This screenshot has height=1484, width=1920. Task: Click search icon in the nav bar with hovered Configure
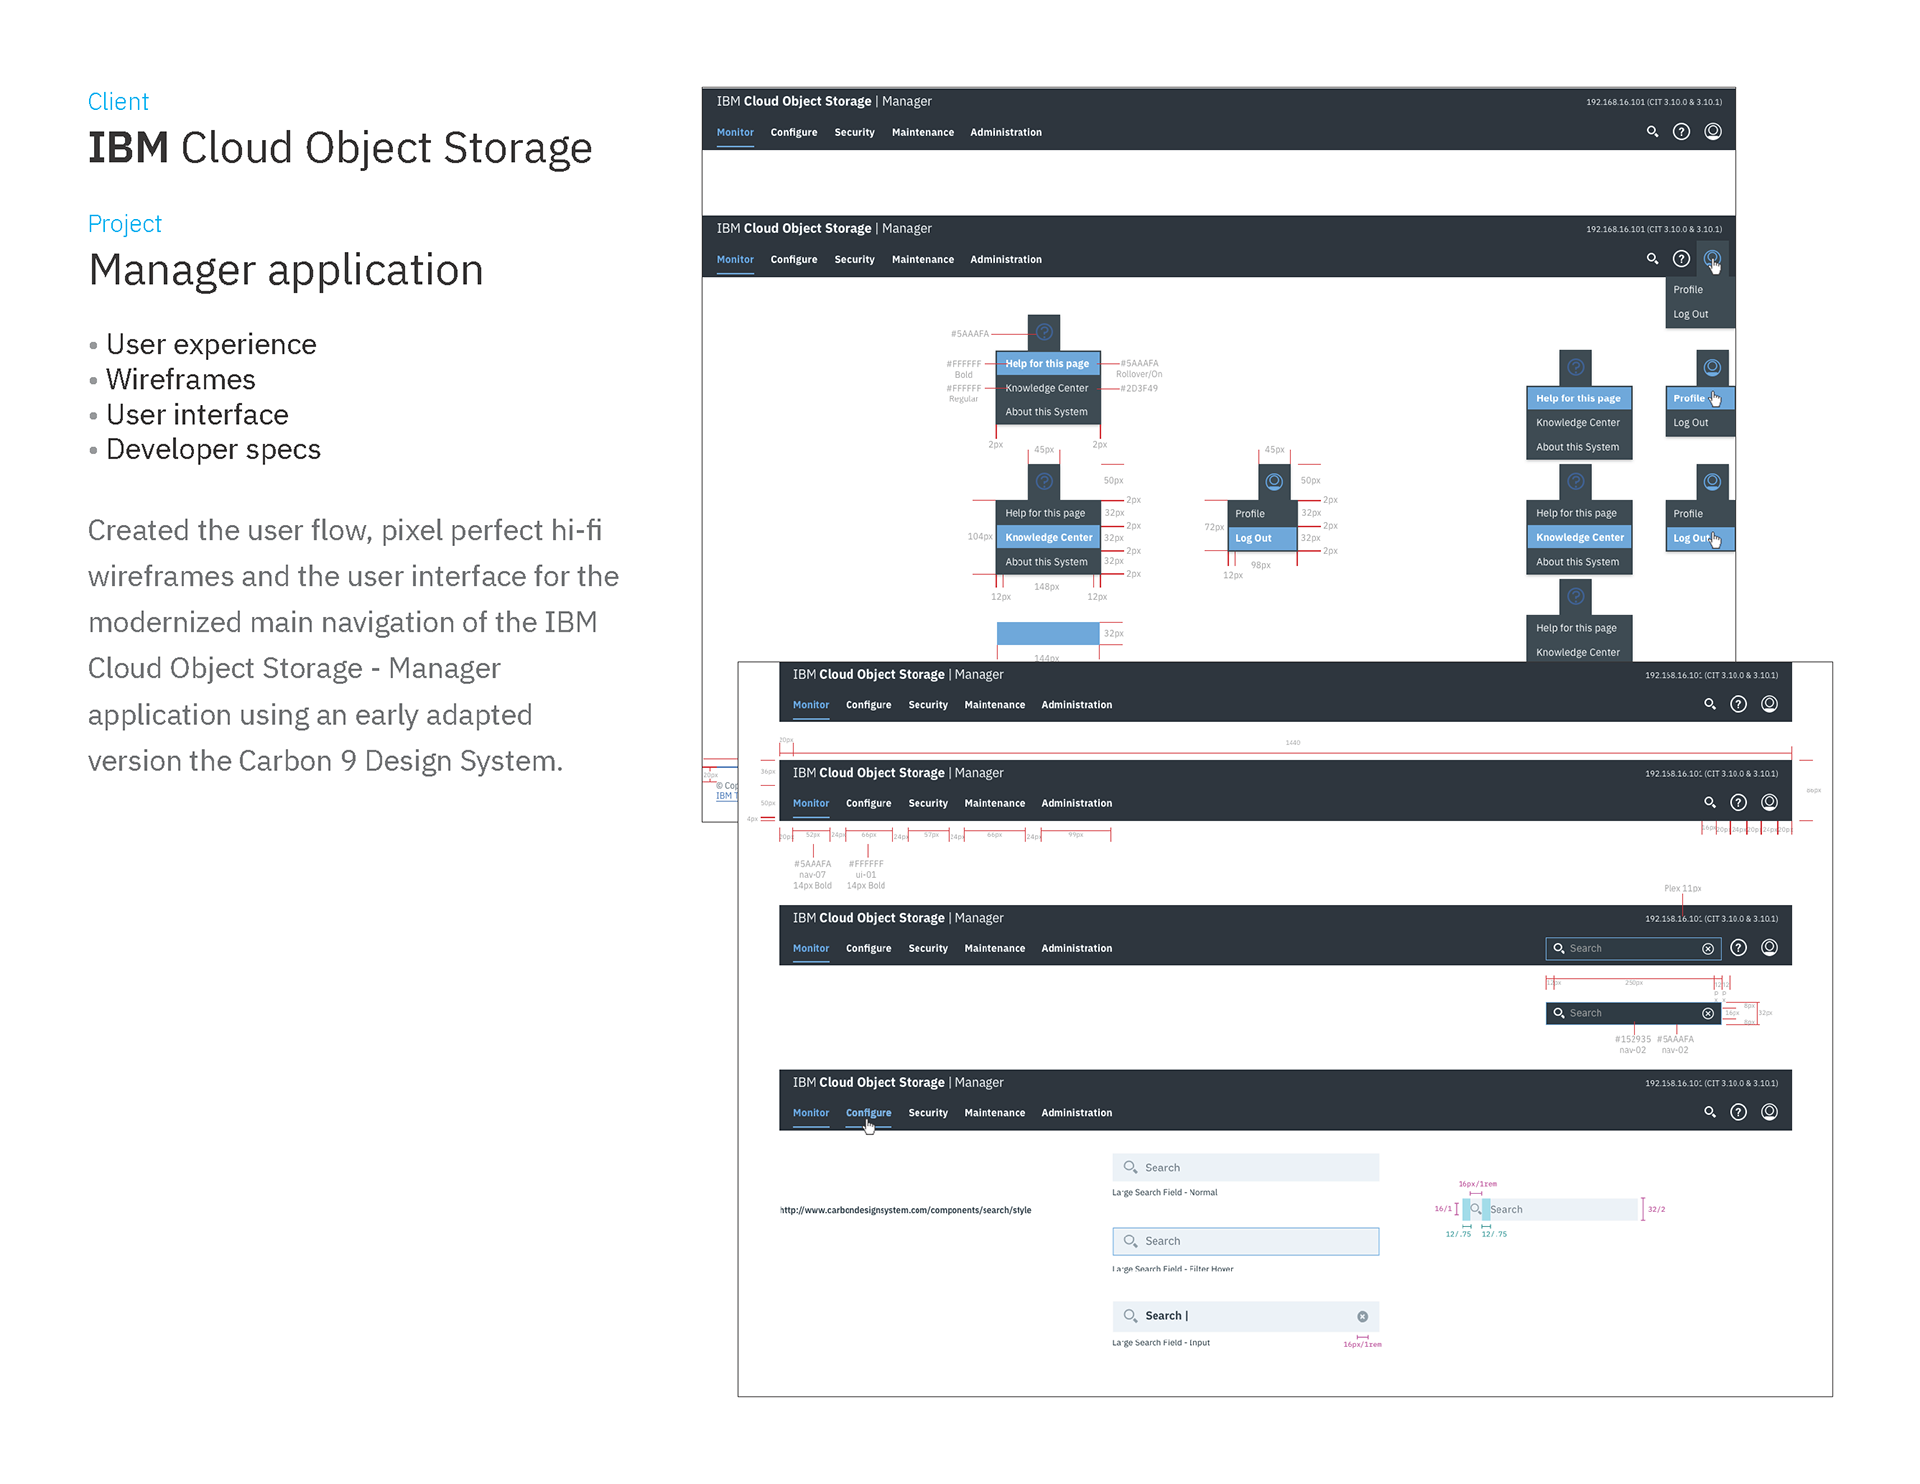[x=1710, y=1112]
